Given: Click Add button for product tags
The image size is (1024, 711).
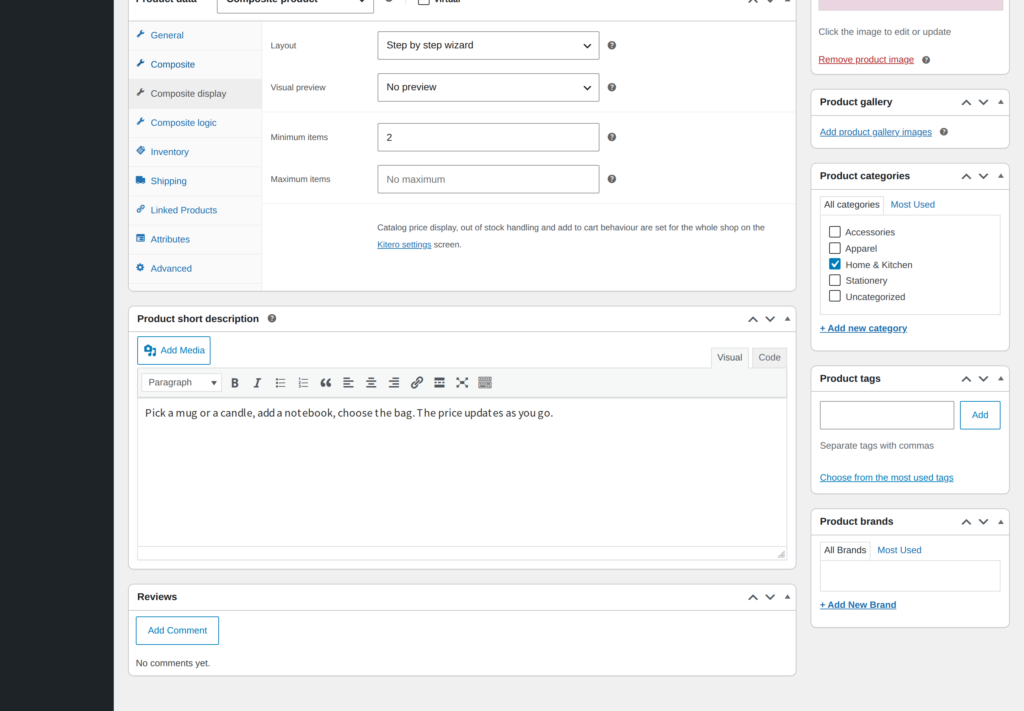Looking at the screenshot, I should tap(980, 415).
